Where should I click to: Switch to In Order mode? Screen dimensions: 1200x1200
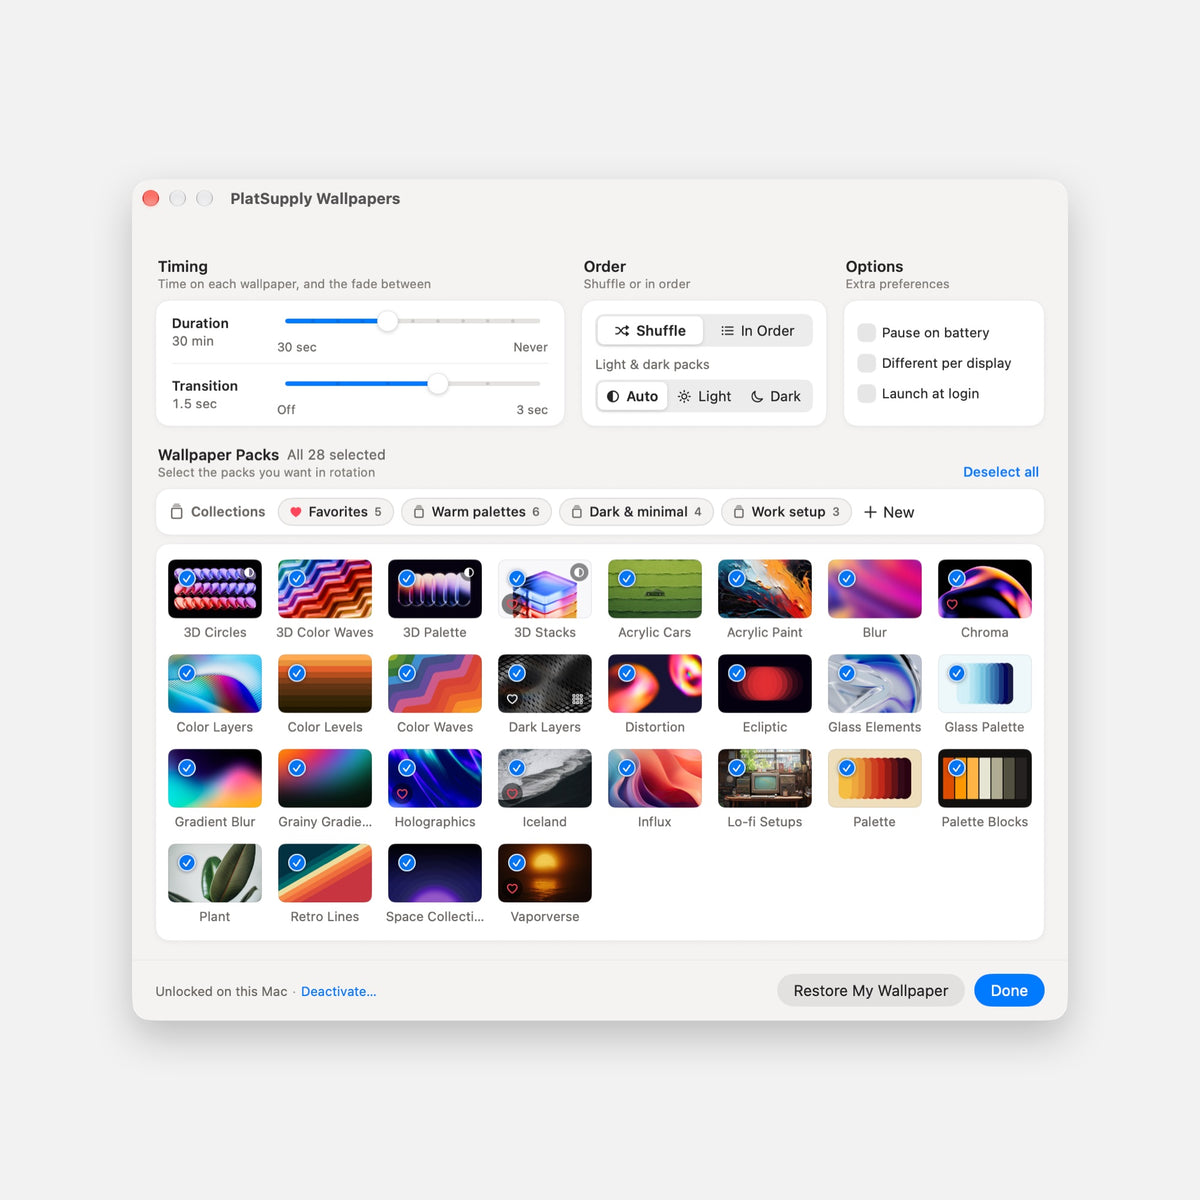click(758, 331)
